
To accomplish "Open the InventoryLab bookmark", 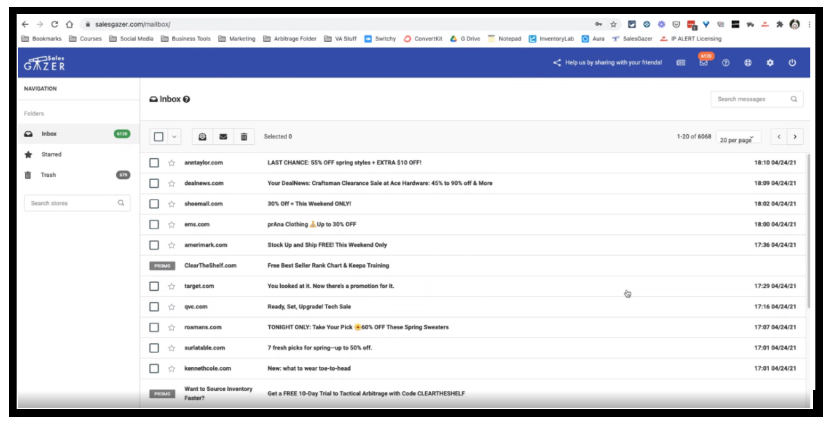I will pyautogui.click(x=551, y=39).
